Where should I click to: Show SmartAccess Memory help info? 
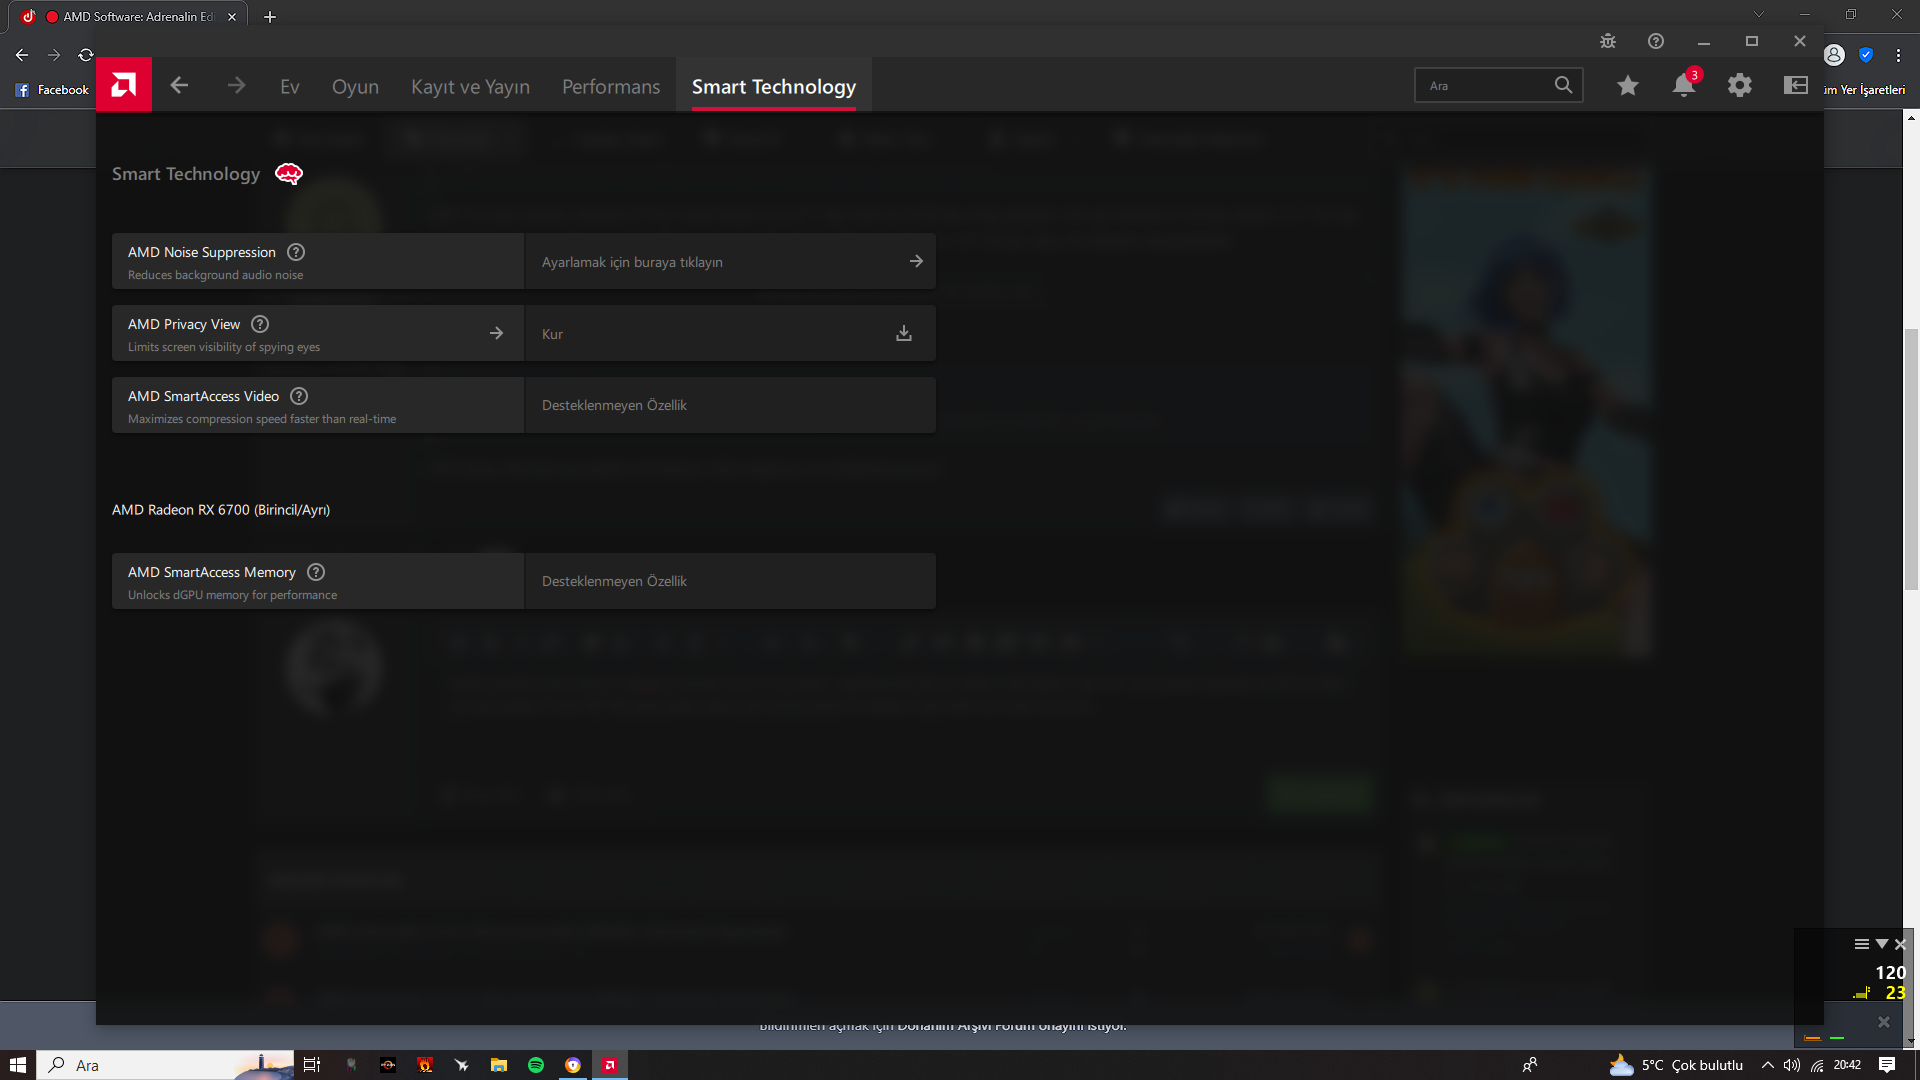(x=316, y=572)
